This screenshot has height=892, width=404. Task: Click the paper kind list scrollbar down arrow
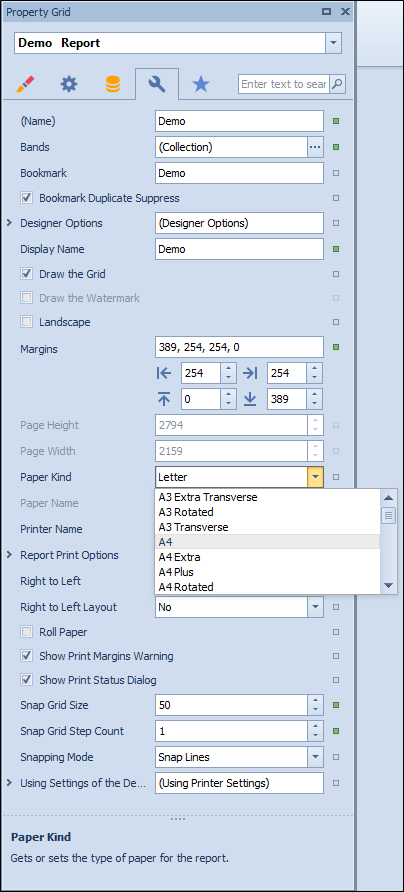click(x=389, y=585)
